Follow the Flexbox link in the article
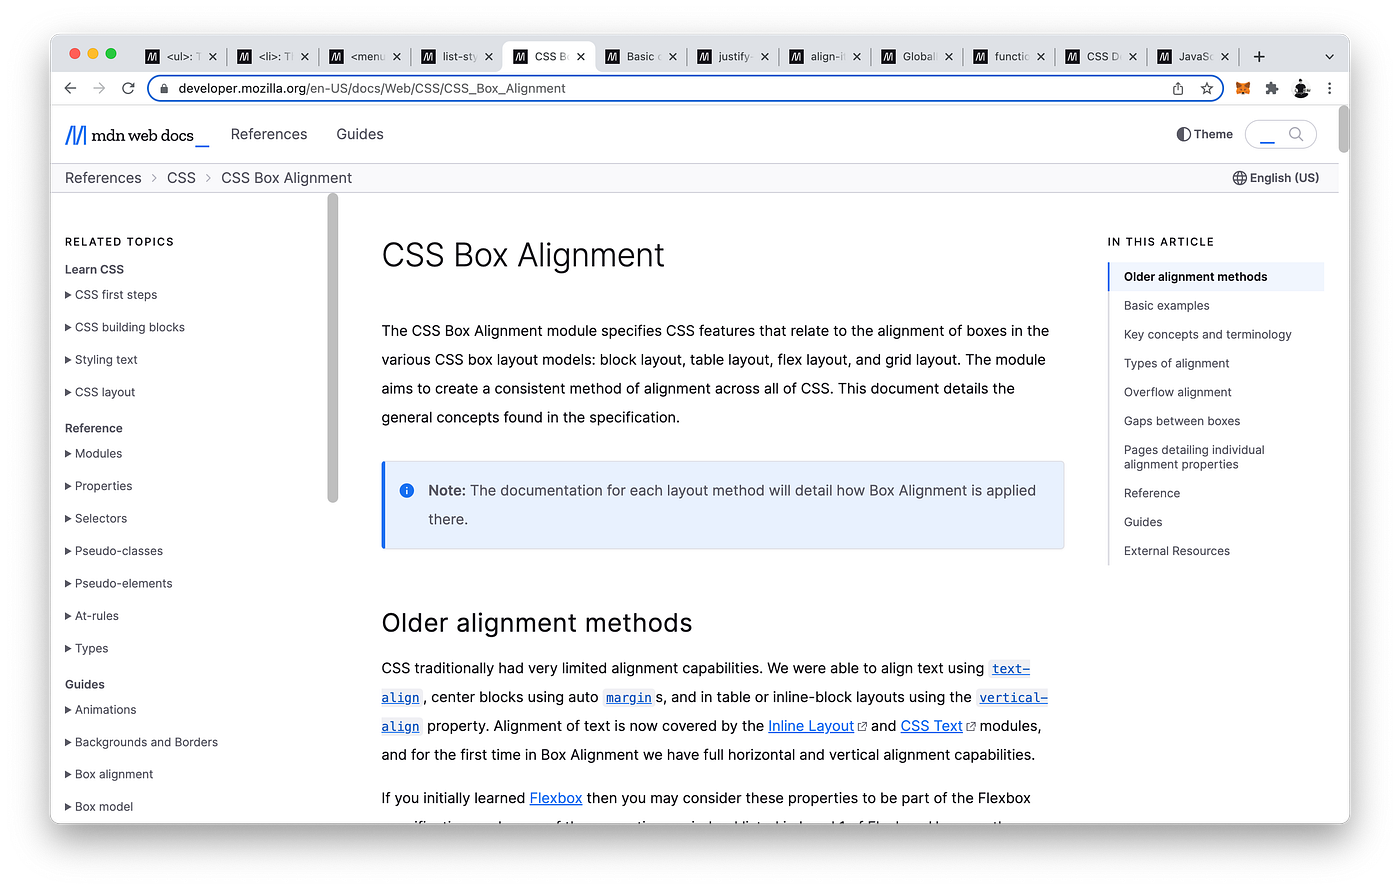The image size is (1400, 890). (556, 798)
